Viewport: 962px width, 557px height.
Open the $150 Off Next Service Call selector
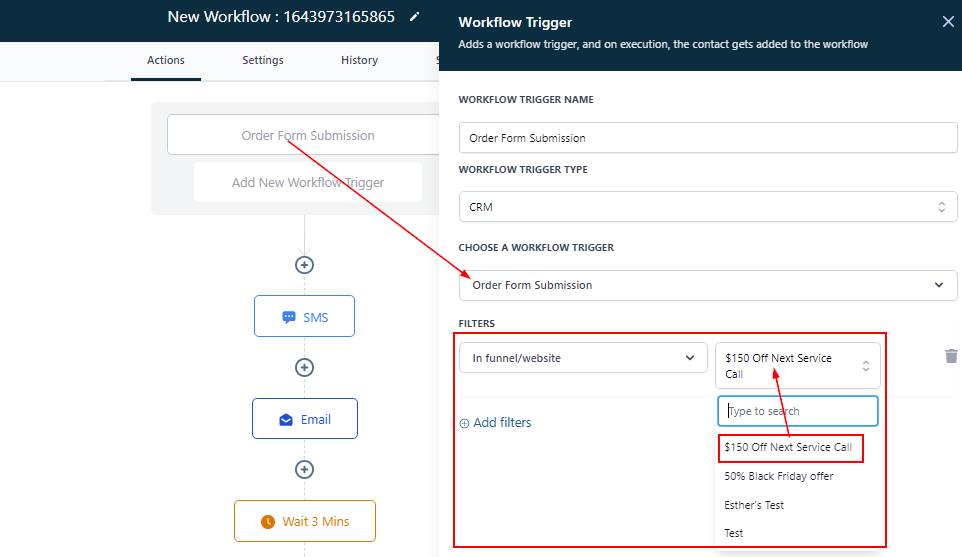tap(797, 366)
